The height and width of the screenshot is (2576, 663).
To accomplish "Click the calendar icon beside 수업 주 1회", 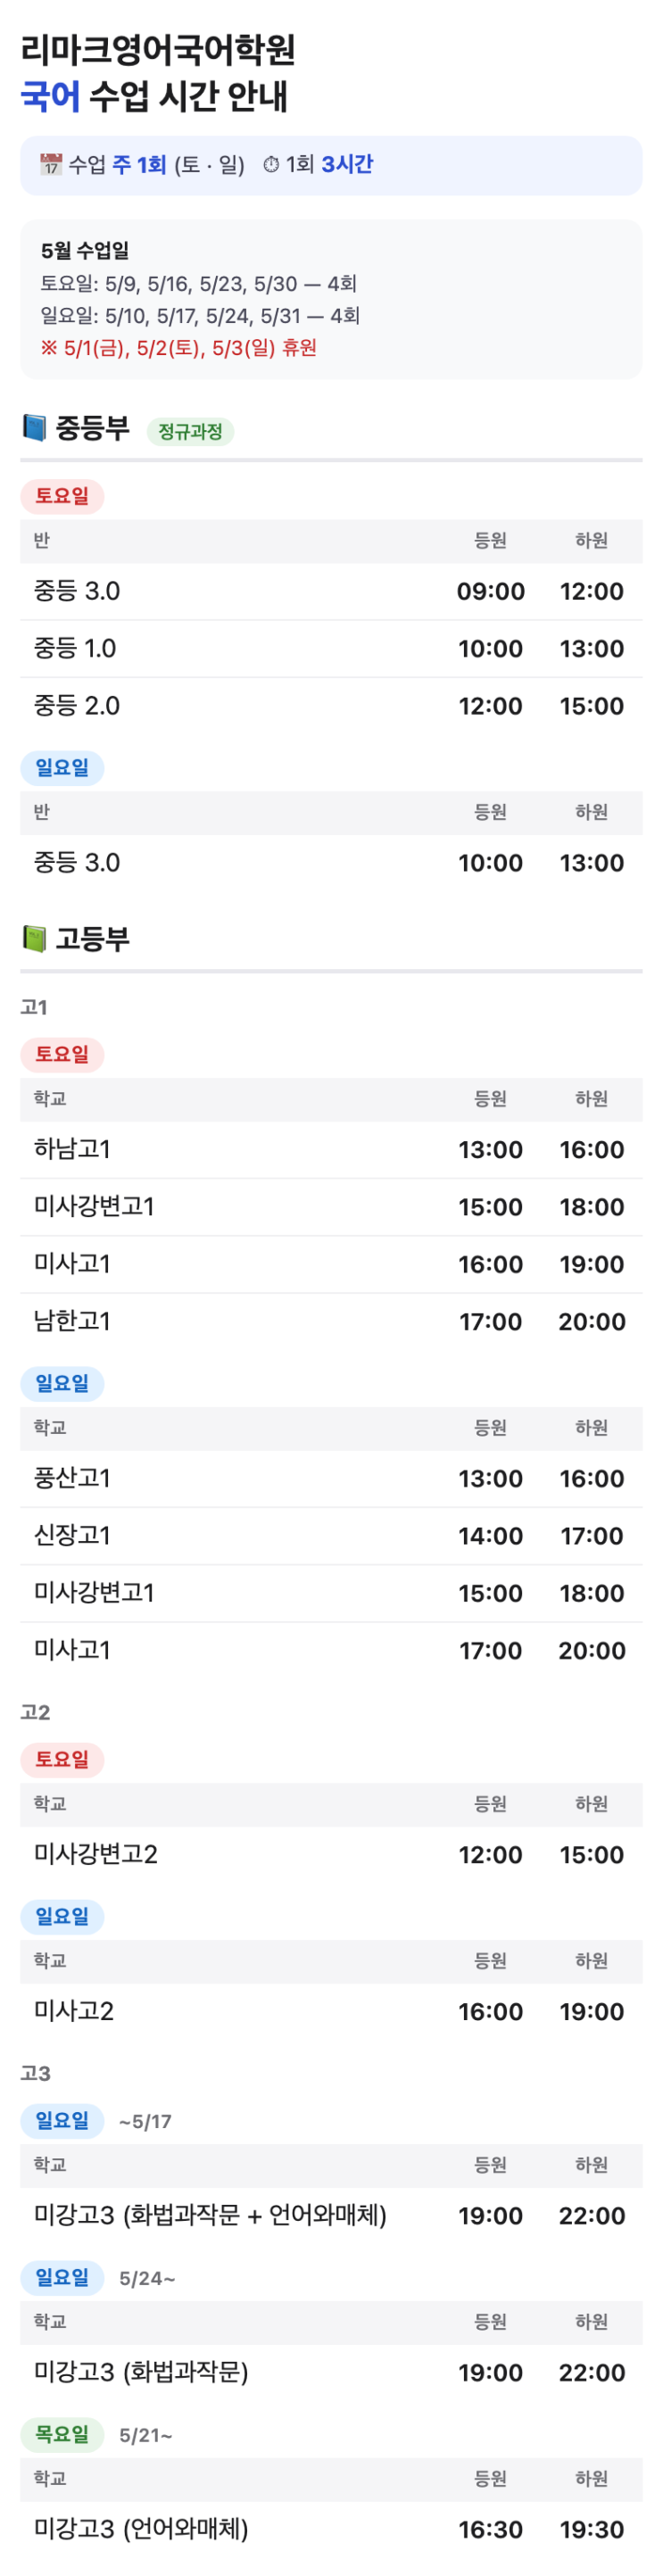I will (x=50, y=165).
